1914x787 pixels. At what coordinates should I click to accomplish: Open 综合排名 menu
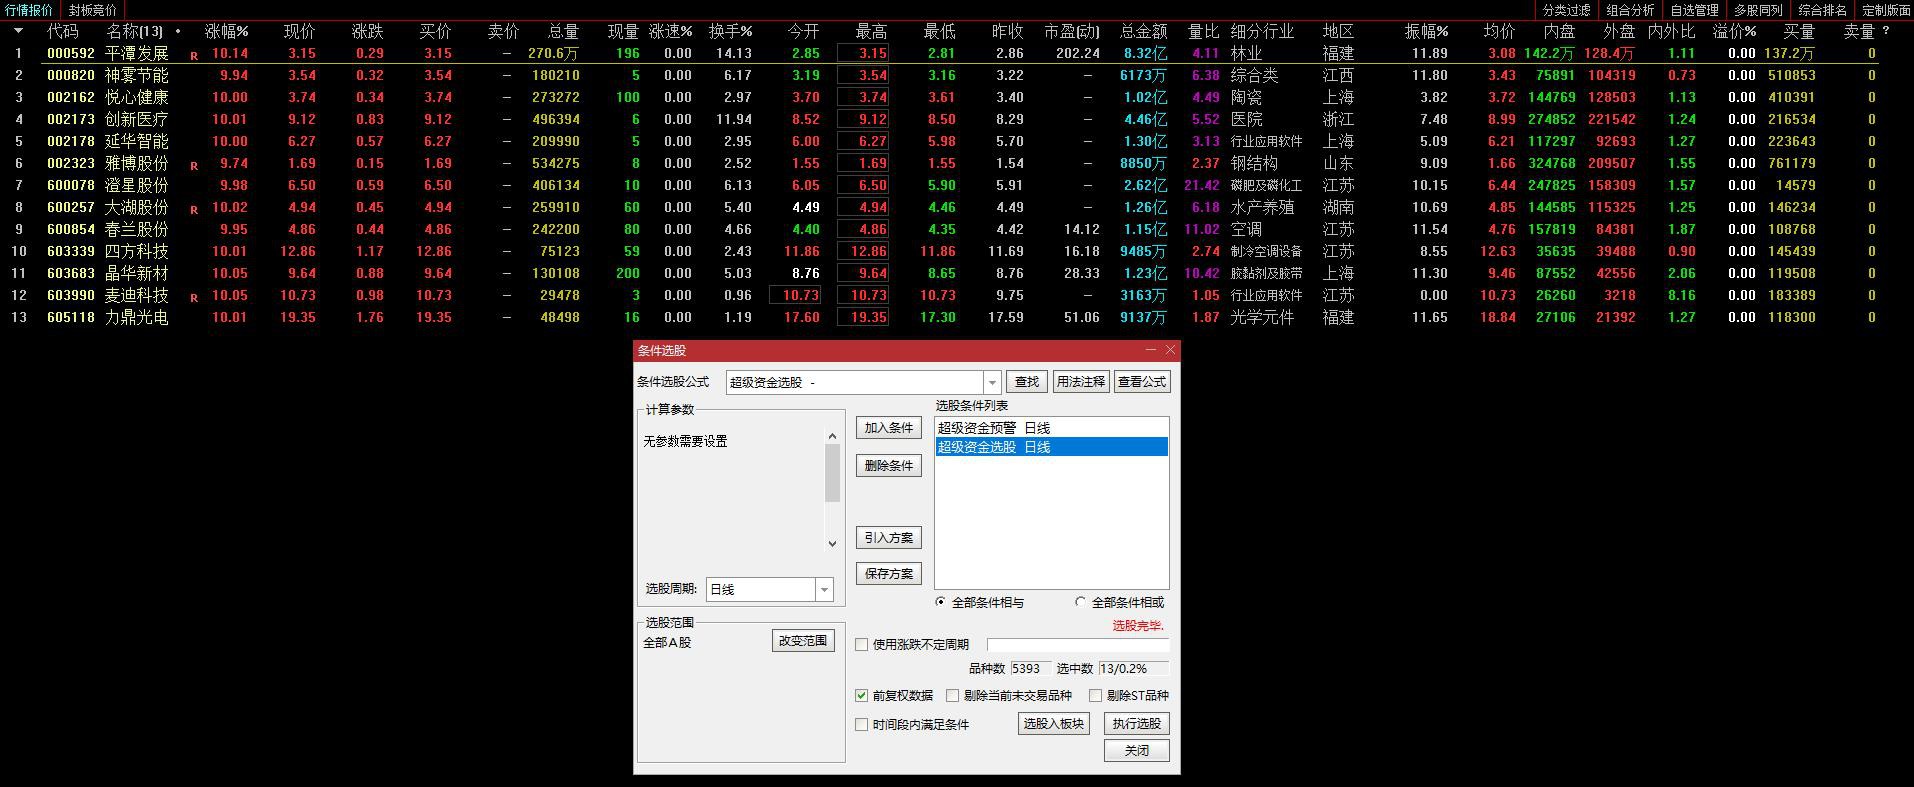click(1822, 10)
